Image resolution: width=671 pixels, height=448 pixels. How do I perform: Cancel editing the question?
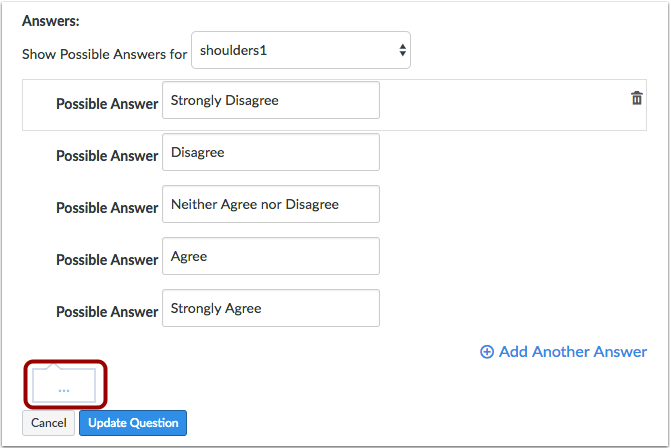tap(48, 423)
